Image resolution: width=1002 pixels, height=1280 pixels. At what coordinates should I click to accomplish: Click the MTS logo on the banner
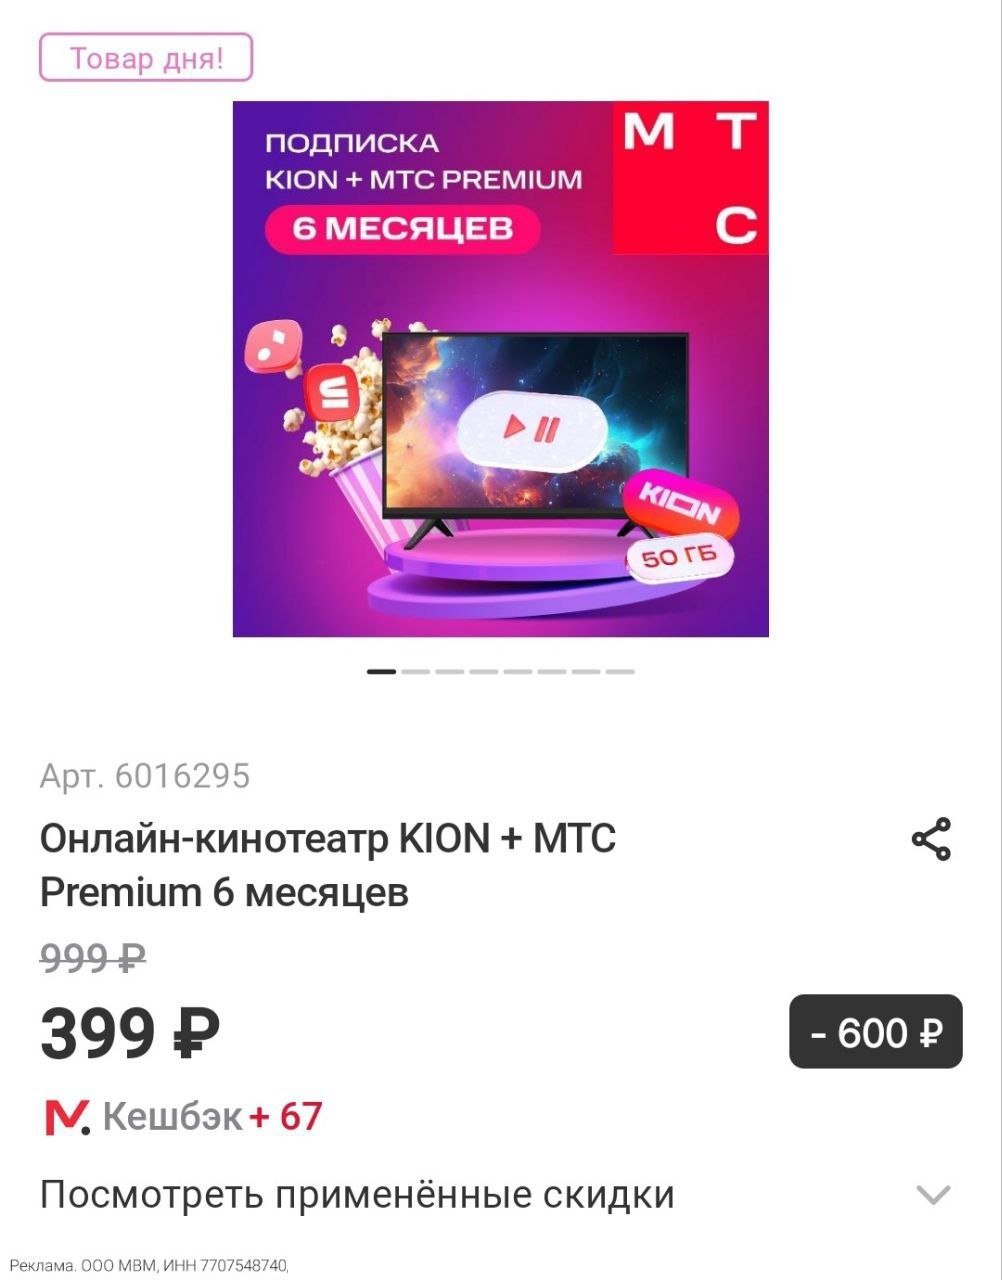(x=690, y=177)
